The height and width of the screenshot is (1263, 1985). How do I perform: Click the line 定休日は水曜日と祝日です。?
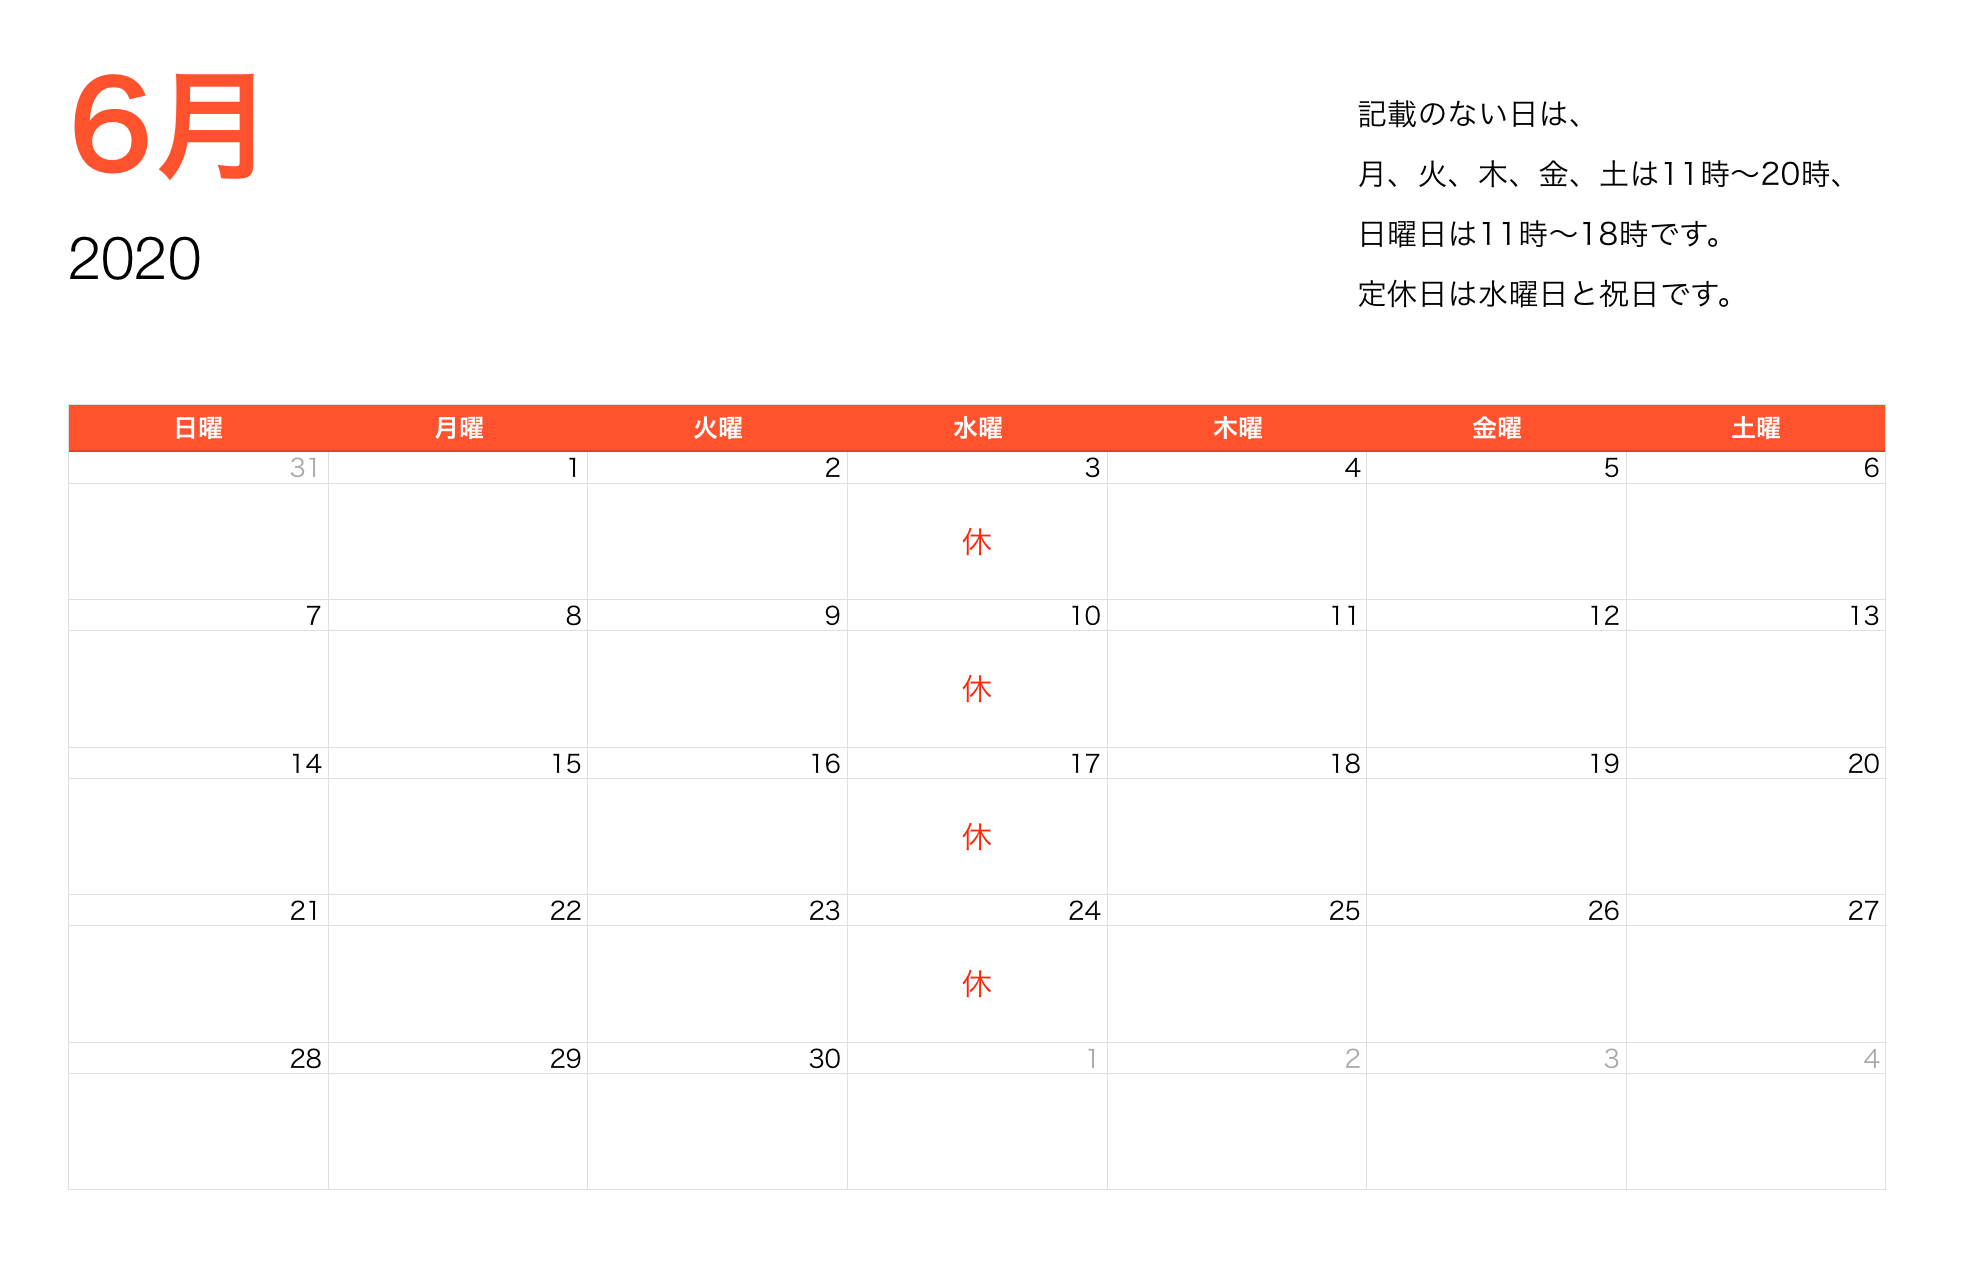click(x=1546, y=294)
